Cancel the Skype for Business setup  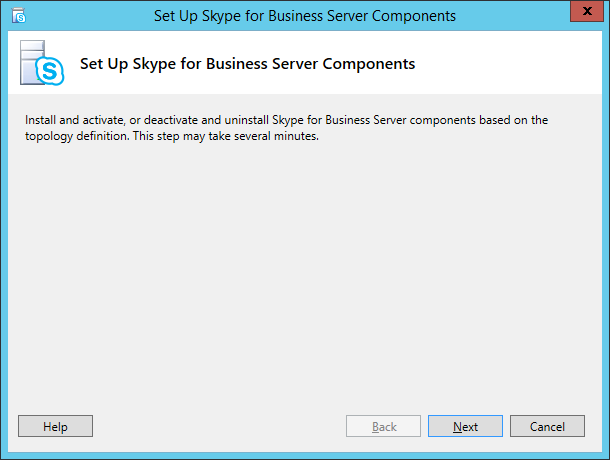(x=547, y=426)
